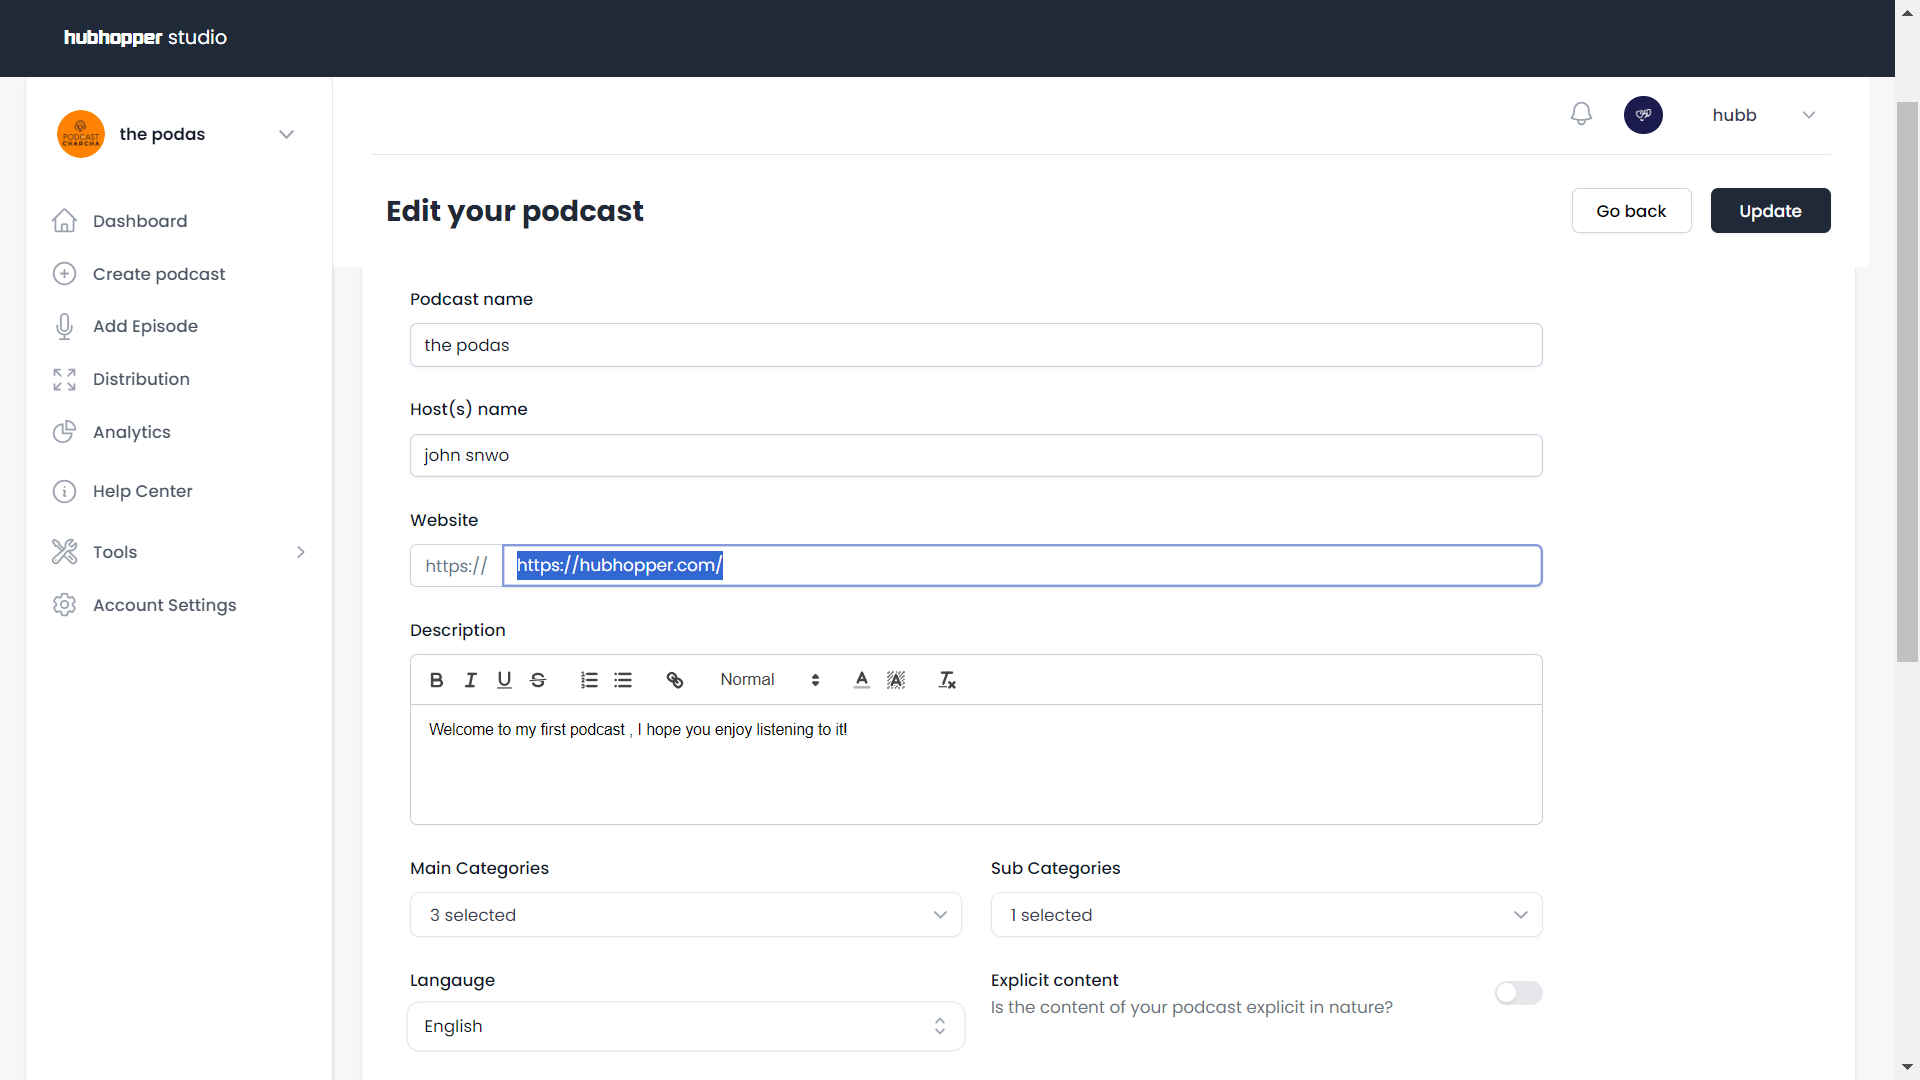Open Account Settings from sidebar
This screenshot has width=1920, height=1080.
[x=165, y=605]
